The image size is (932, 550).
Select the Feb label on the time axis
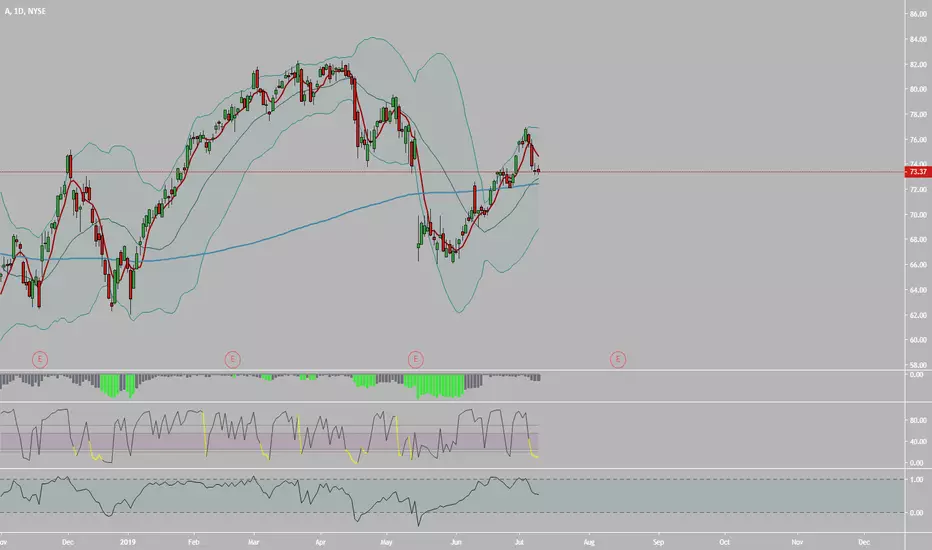point(193,542)
